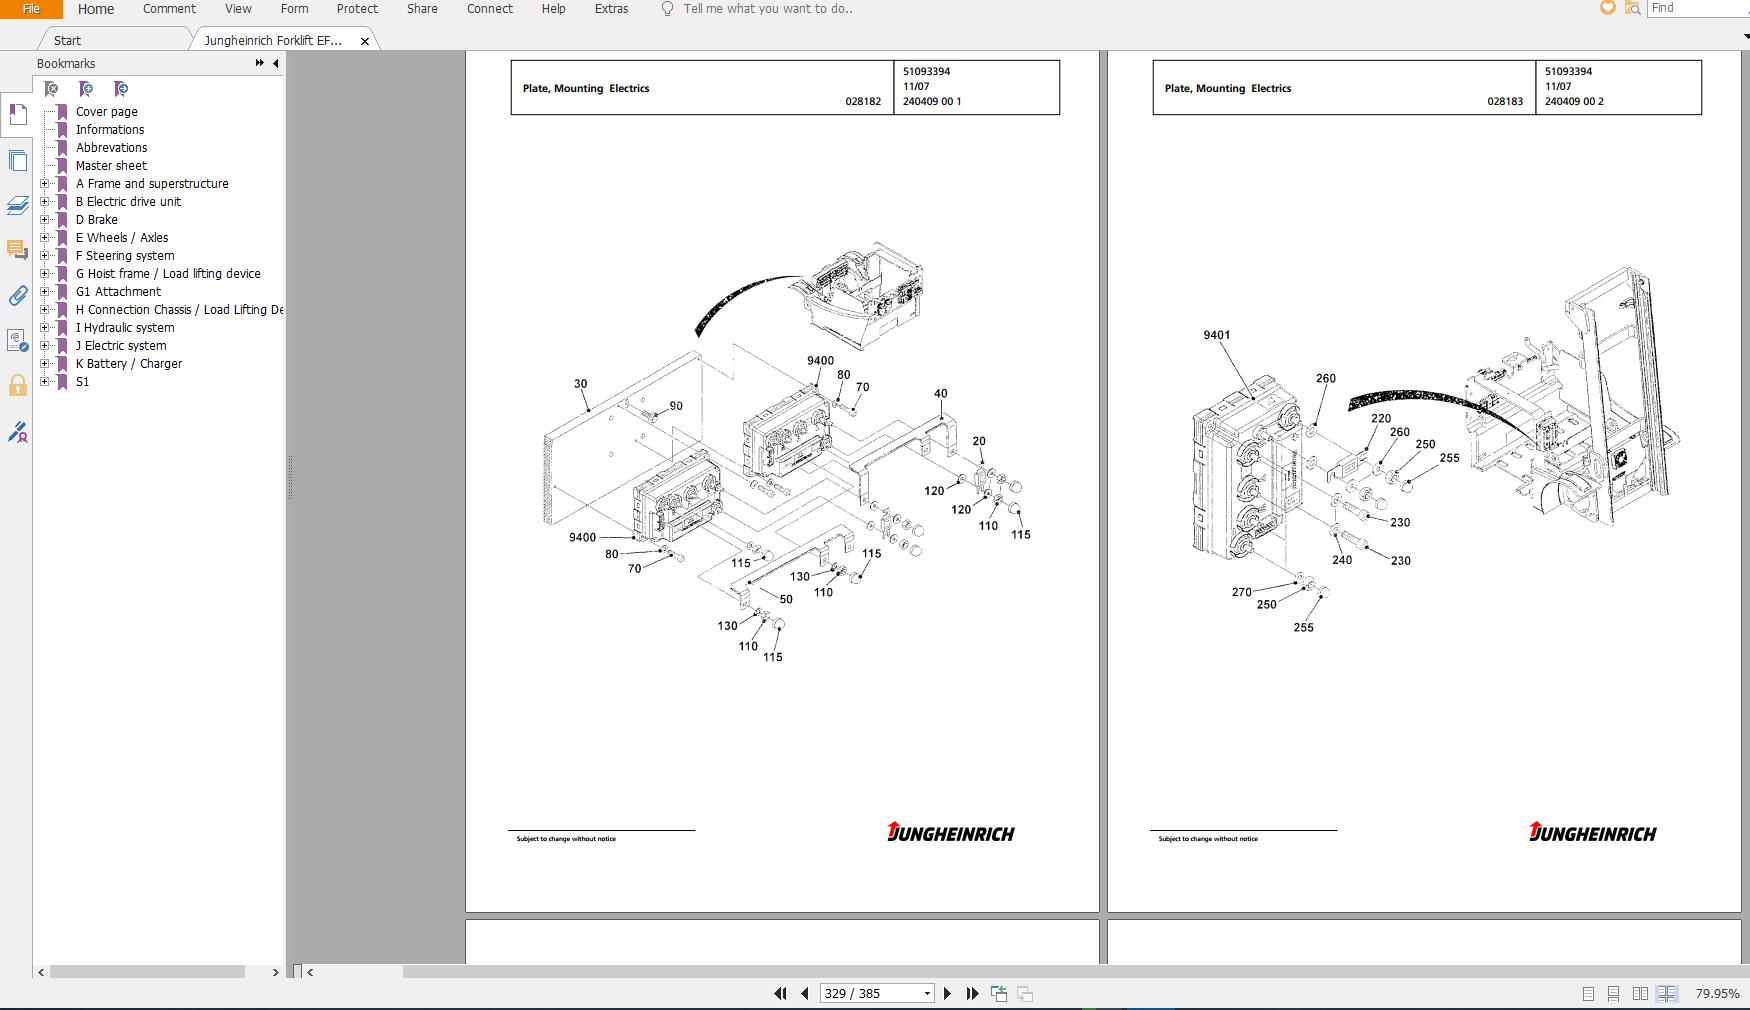Open the Share ribbon tab
Image resolution: width=1750 pixels, height=1010 pixels.
422,9
